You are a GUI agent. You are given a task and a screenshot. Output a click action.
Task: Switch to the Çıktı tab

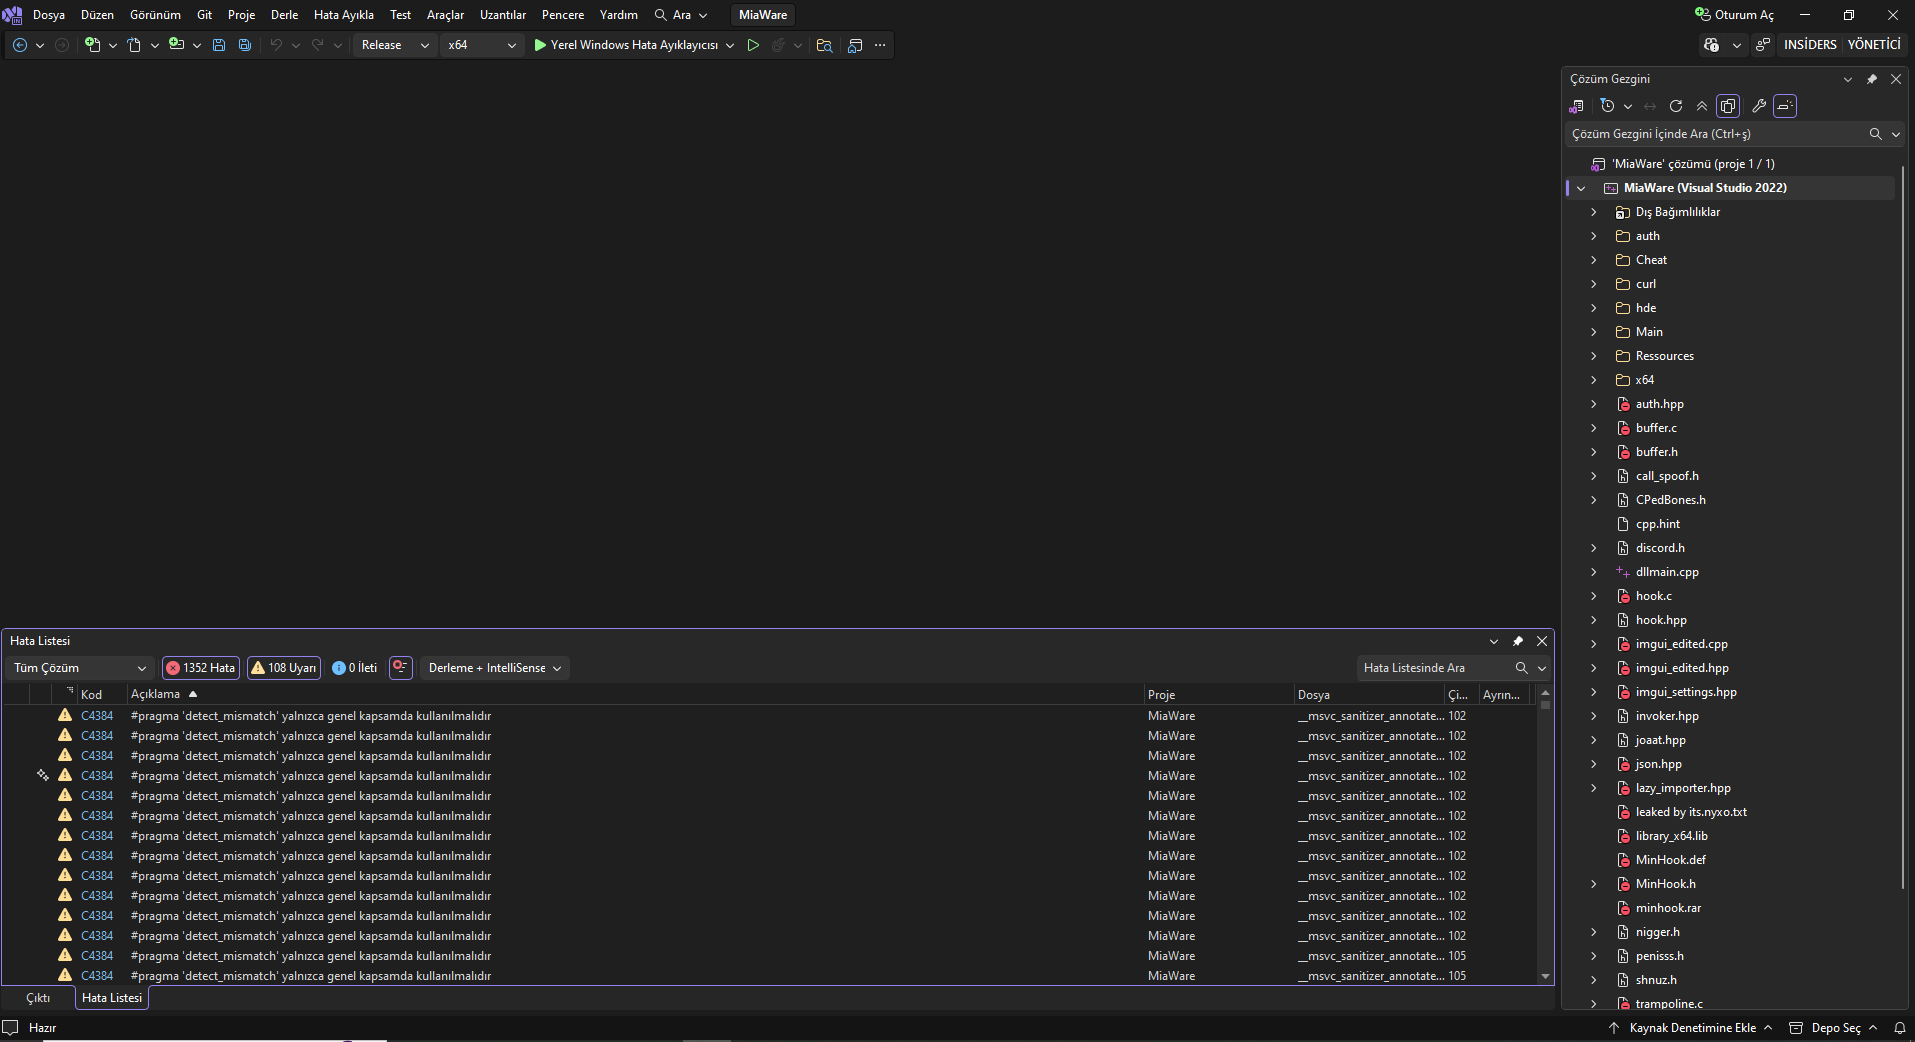coord(38,998)
